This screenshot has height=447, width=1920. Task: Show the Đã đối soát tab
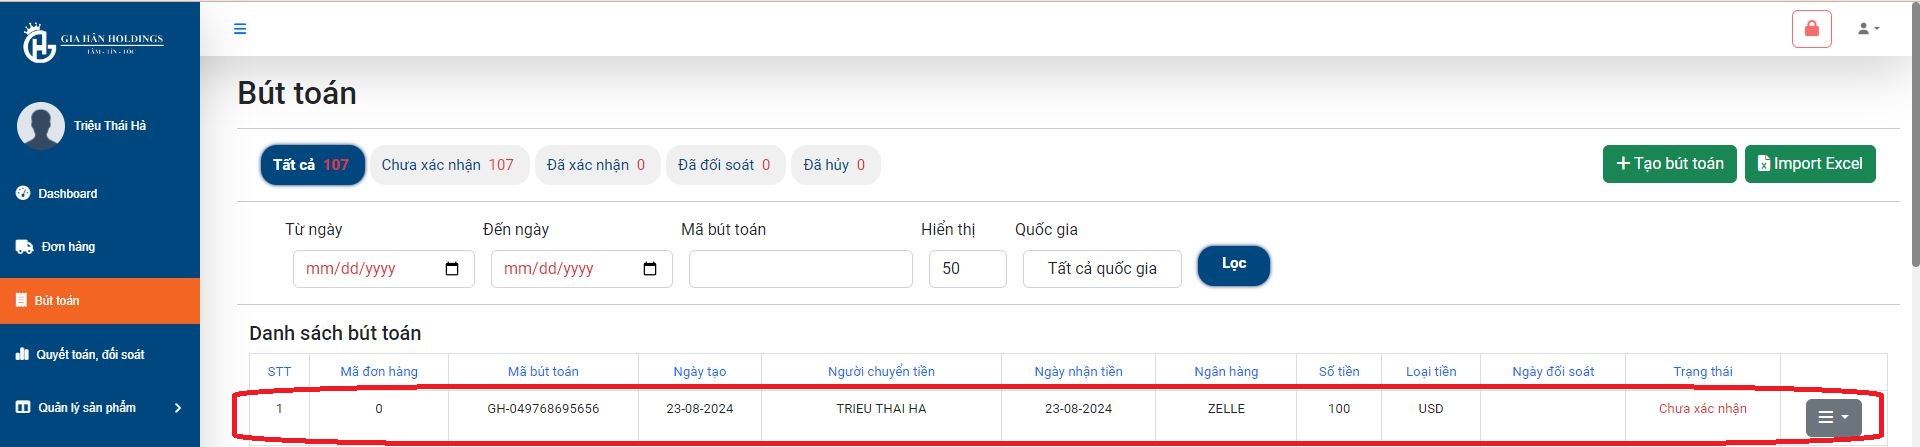click(724, 165)
